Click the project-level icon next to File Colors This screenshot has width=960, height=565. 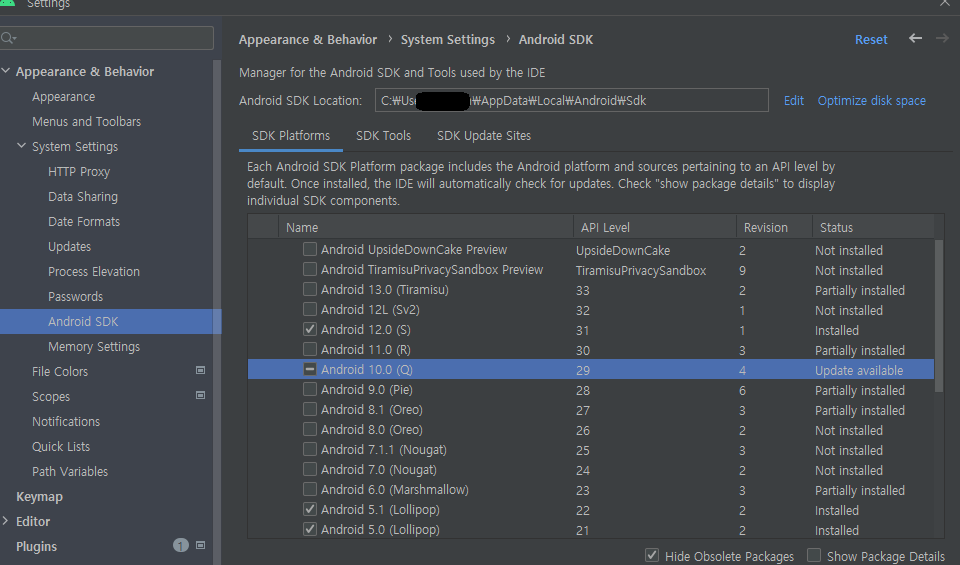(200, 370)
